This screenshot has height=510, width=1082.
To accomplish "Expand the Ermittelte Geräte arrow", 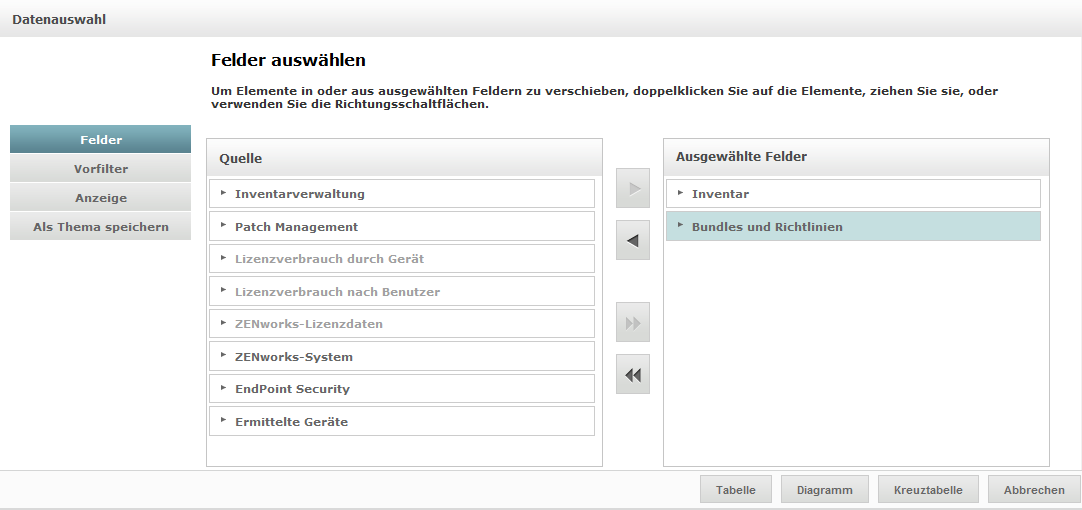I will coord(224,421).
